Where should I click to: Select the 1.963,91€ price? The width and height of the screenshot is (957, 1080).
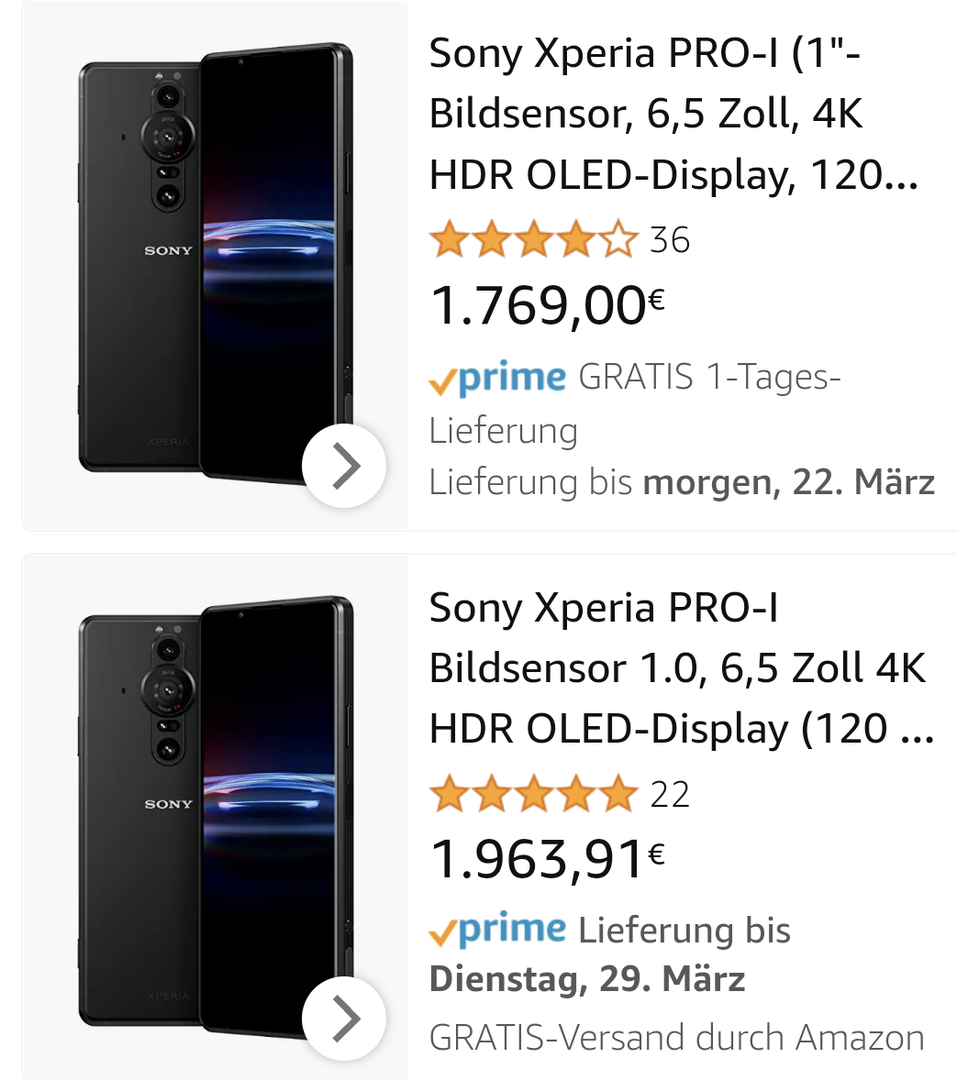click(547, 858)
